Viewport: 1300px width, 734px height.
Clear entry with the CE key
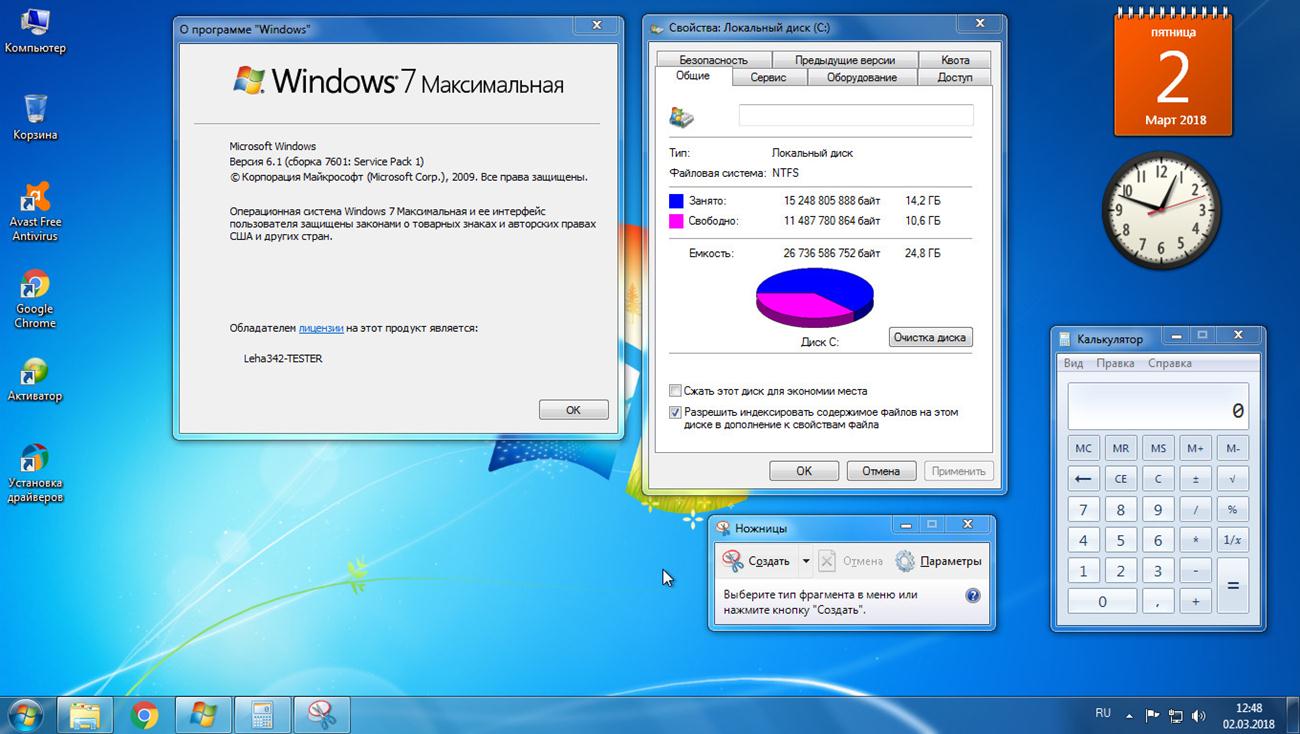pyautogui.click(x=1121, y=479)
